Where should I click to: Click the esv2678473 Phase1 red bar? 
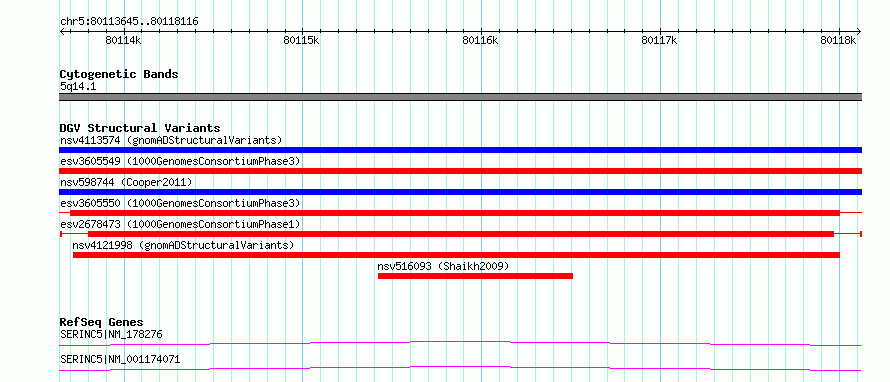click(x=461, y=234)
